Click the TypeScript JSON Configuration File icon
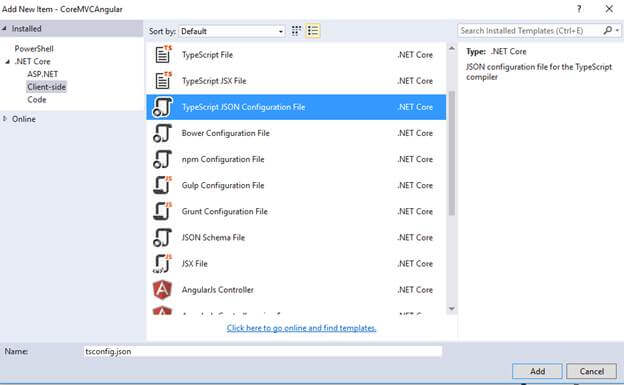This screenshot has height=385, width=624. click(x=163, y=107)
